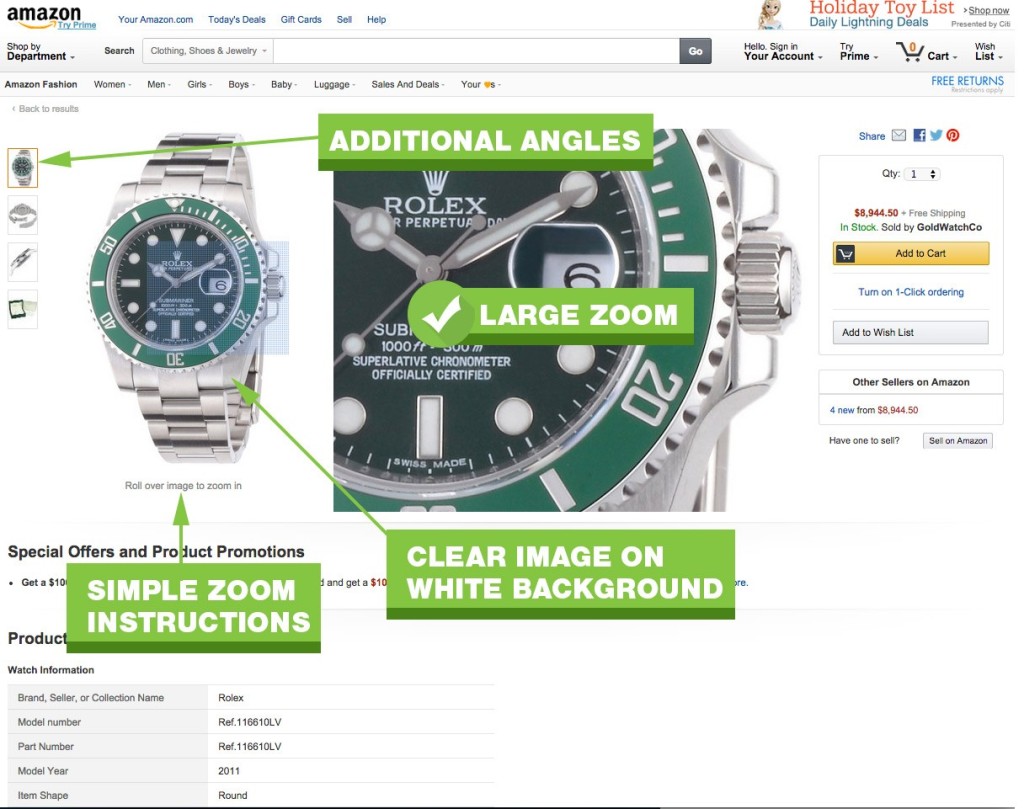Select the watch front view thumbnail
The width and height of the screenshot is (1024, 809).
coord(23,168)
